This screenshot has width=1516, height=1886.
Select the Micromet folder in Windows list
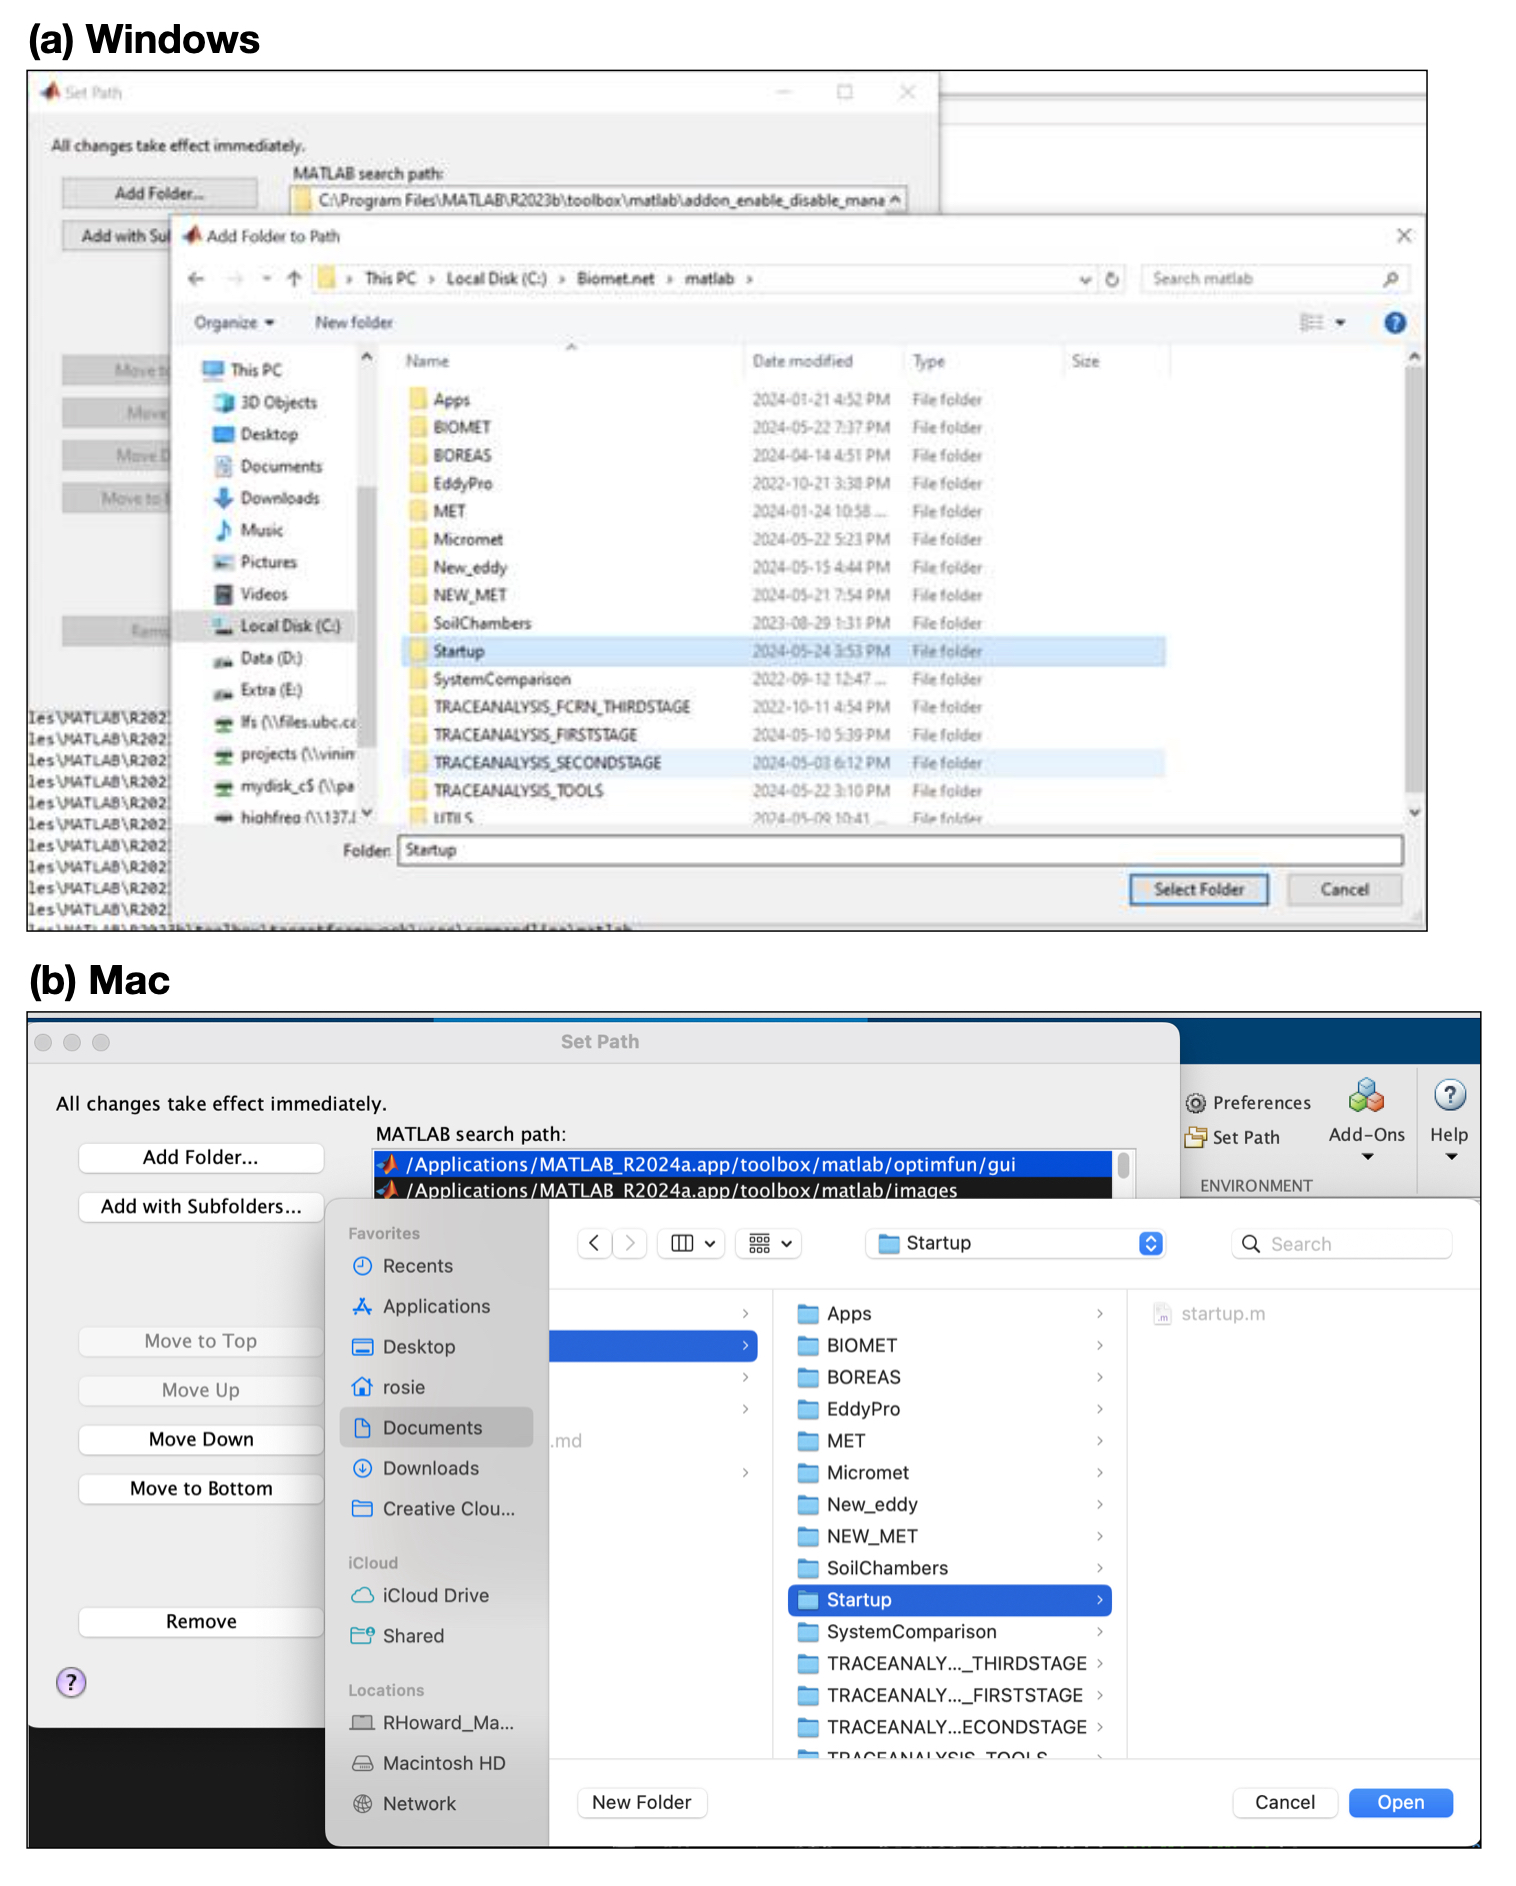pos(784,539)
